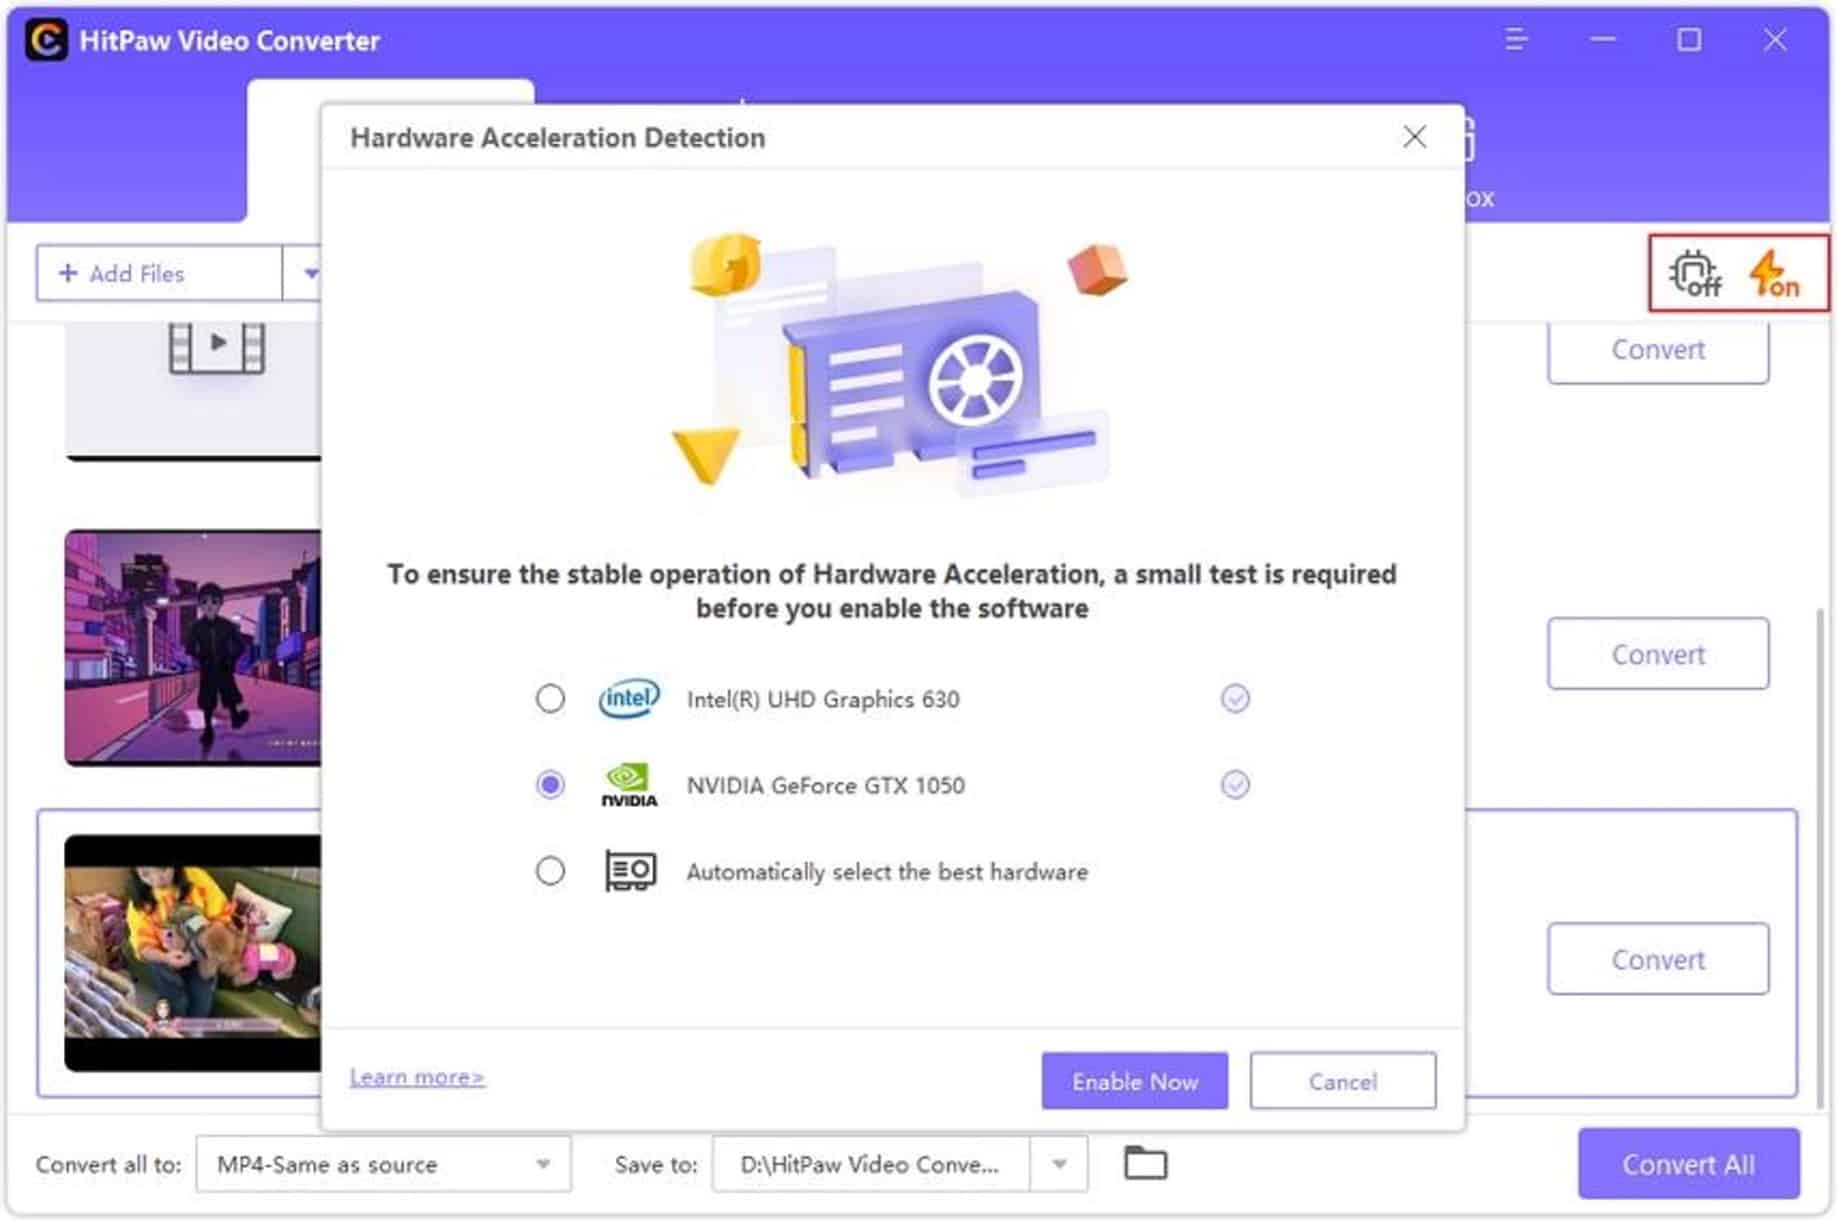Choose Automatically select the best hardware option
This screenshot has height=1225, width=1841.
click(x=550, y=872)
